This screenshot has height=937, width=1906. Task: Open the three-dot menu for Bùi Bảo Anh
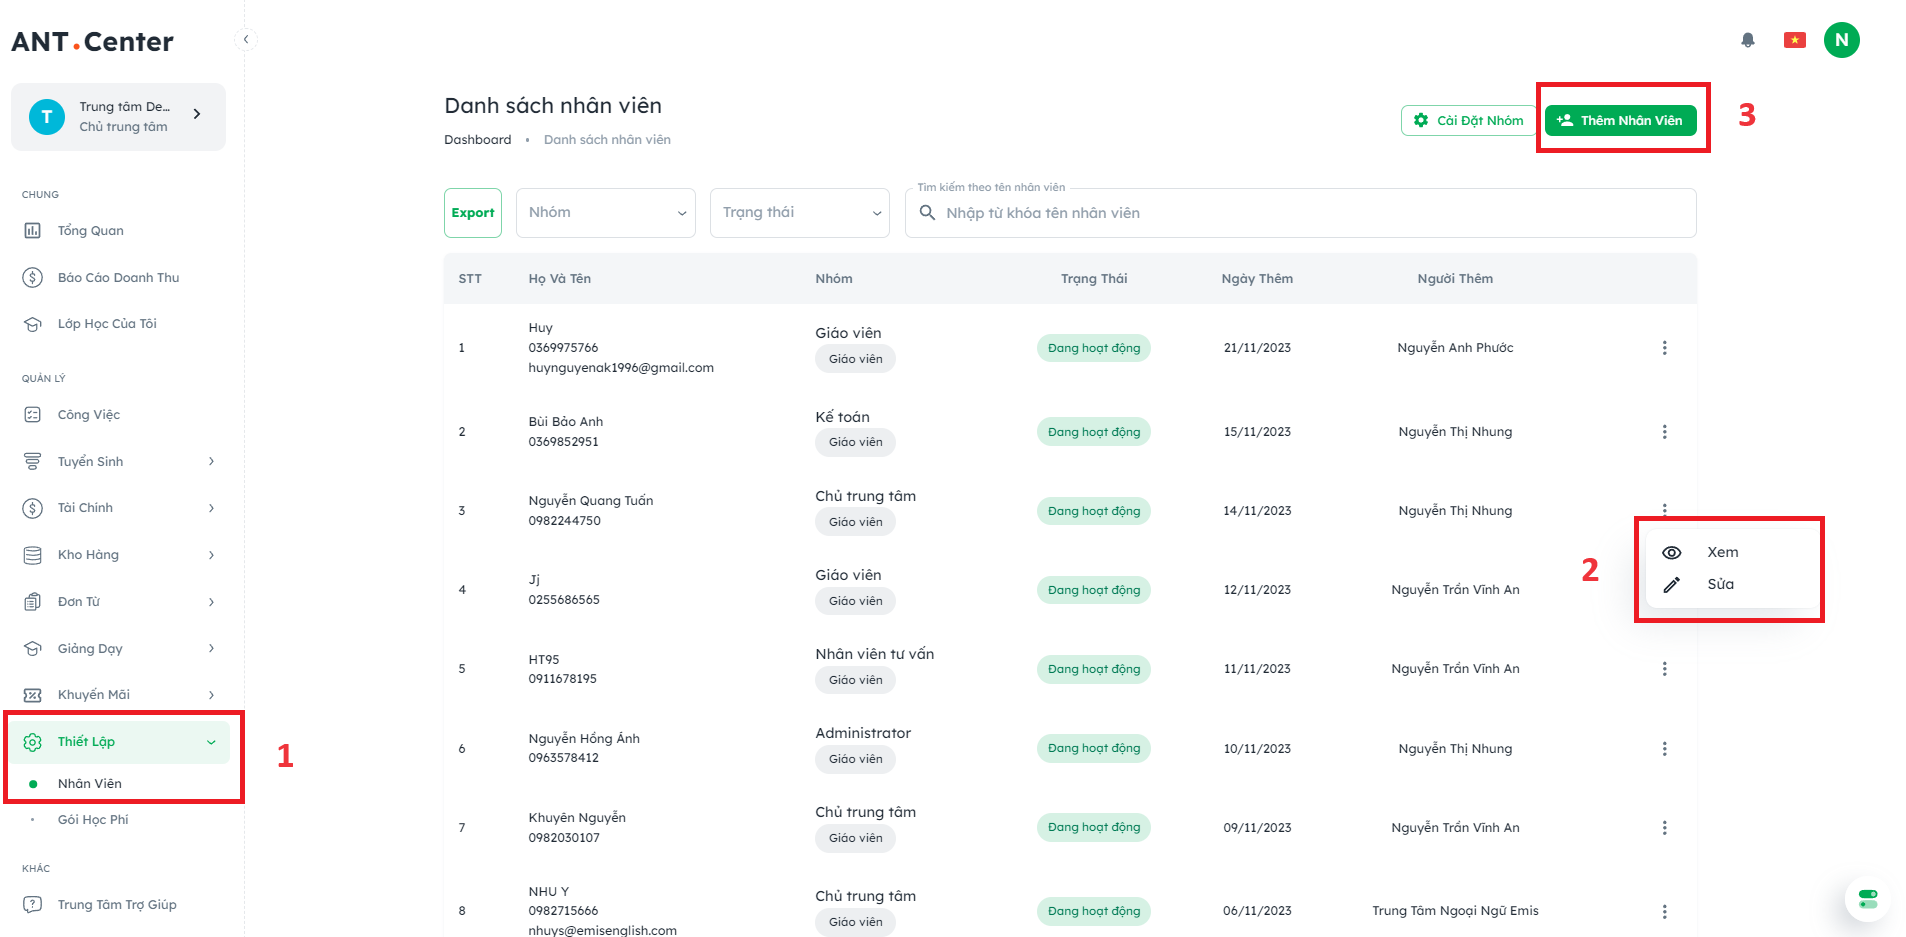pyautogui.click(x=1664, y=432)
